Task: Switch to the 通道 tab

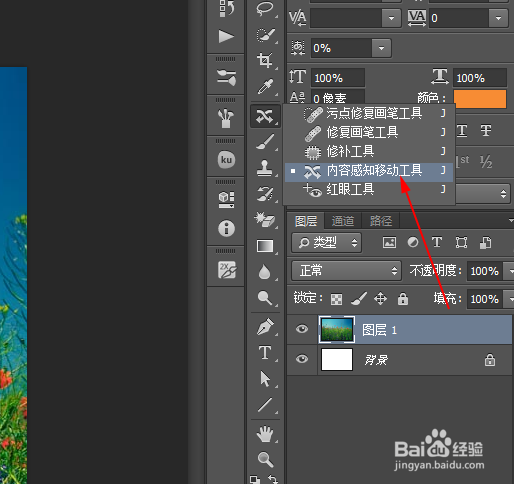Action: click(343, 221)
